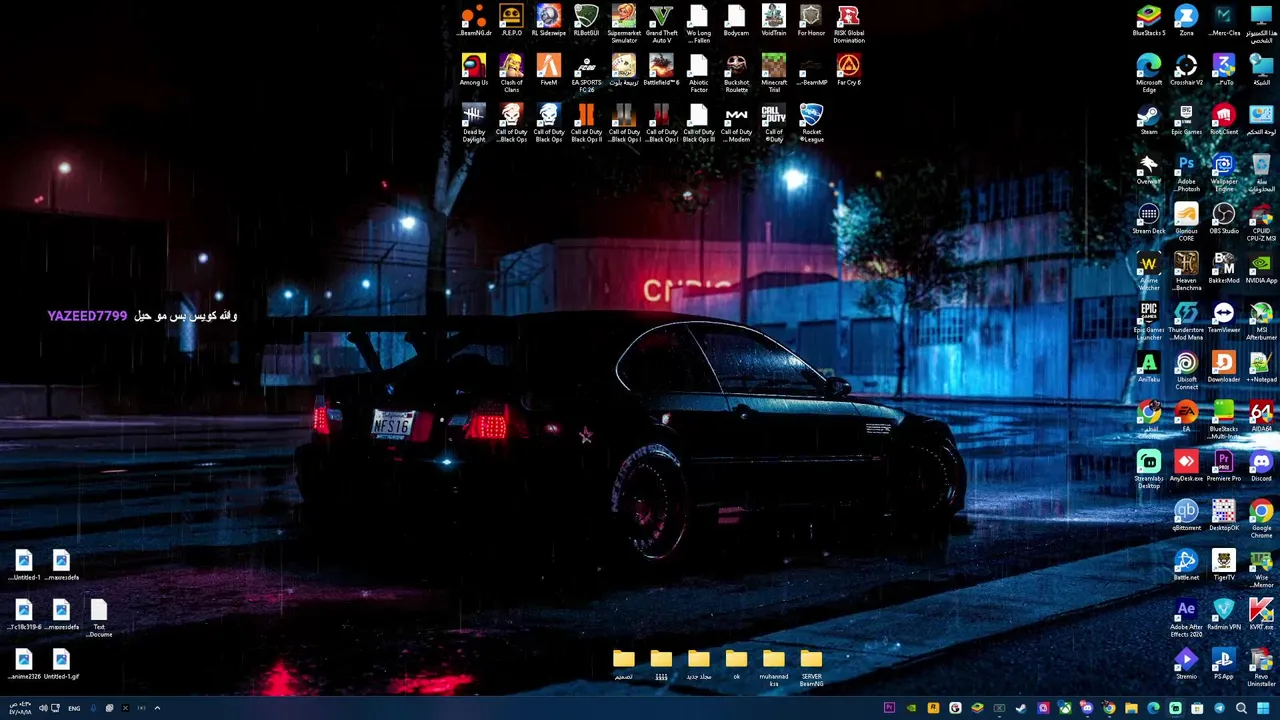This screenshot has width=1280, height=720.
Task: Open DesktopOK shortcut
Action: 1224,516
